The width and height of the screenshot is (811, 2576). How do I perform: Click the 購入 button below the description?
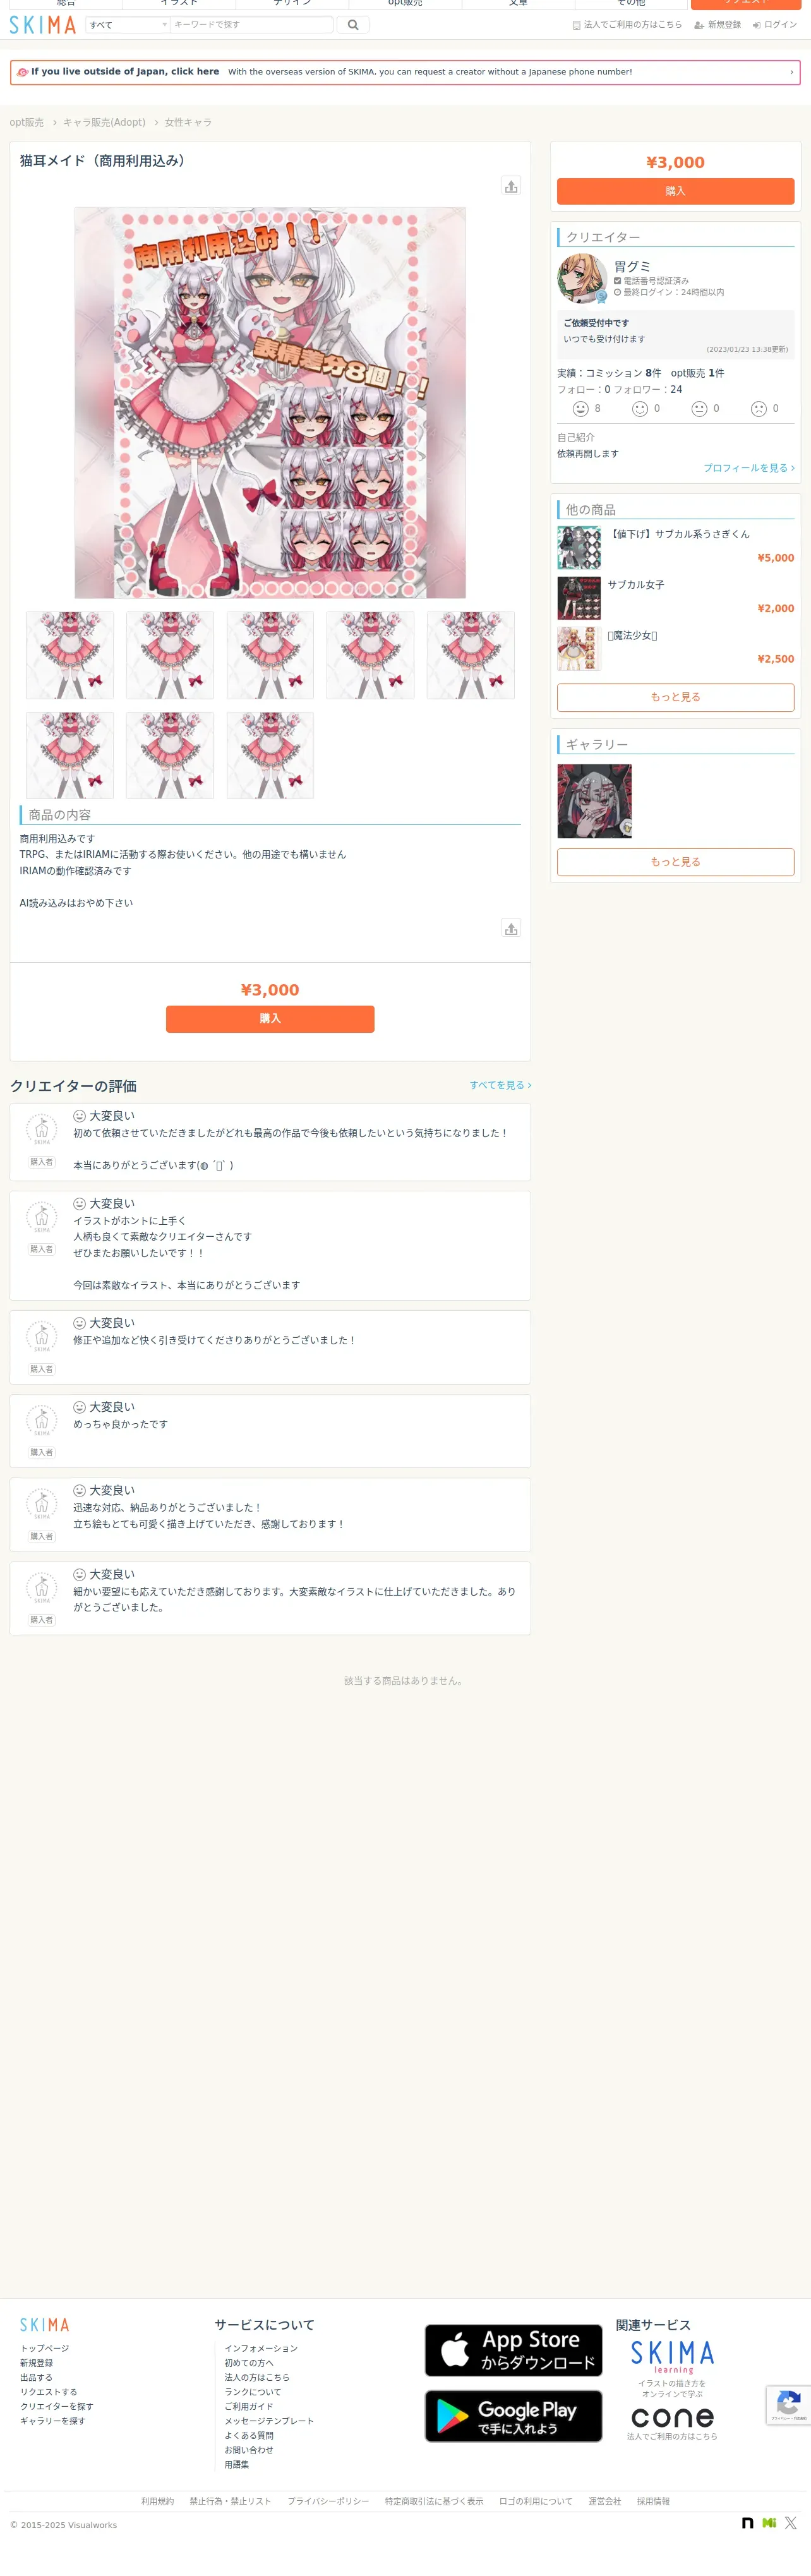pyautogui.click(x=270, y=1018)
